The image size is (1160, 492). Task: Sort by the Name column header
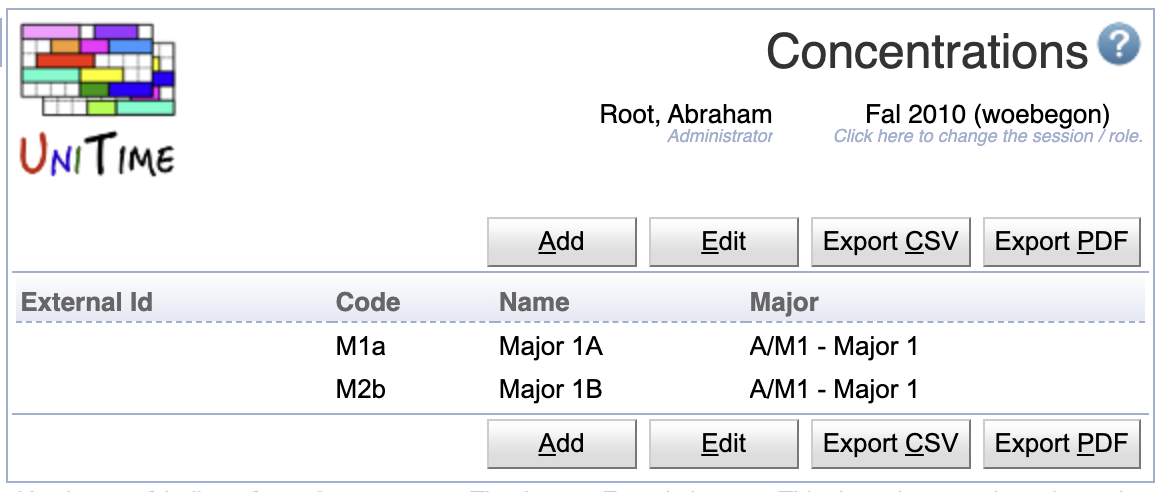(534, 302)
